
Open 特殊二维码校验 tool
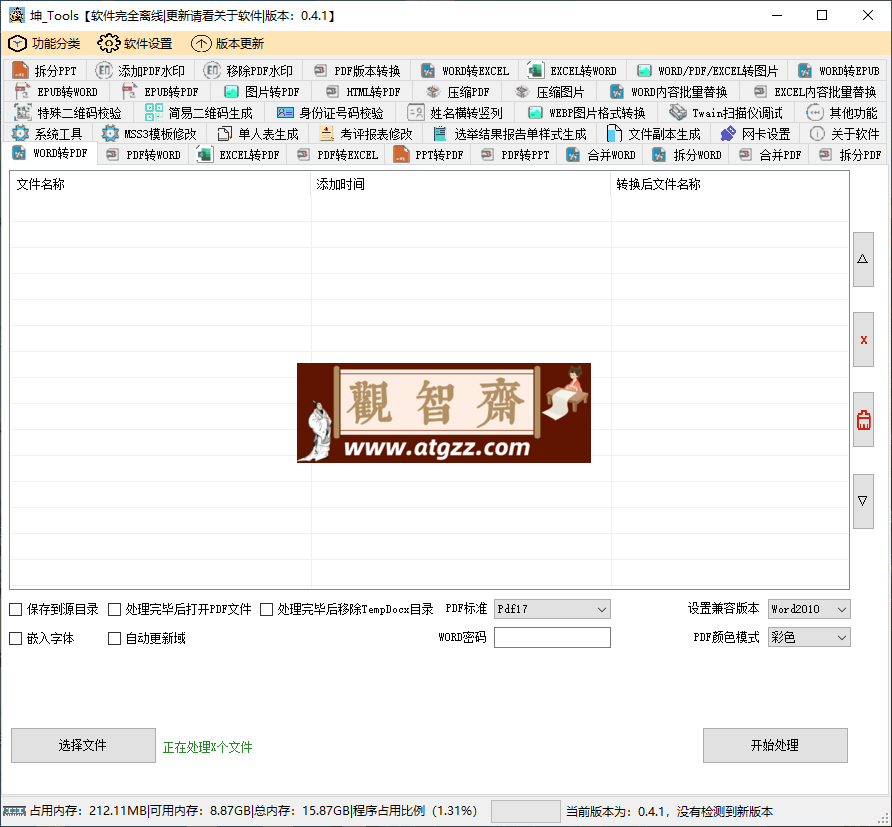click(x=68, y=113)
